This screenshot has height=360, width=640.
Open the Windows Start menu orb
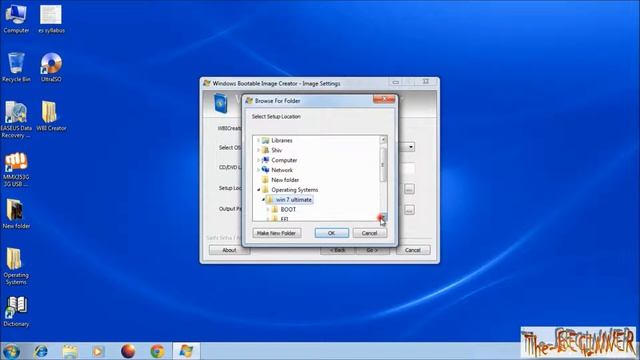pyautogui.click(x=11, y=351)
